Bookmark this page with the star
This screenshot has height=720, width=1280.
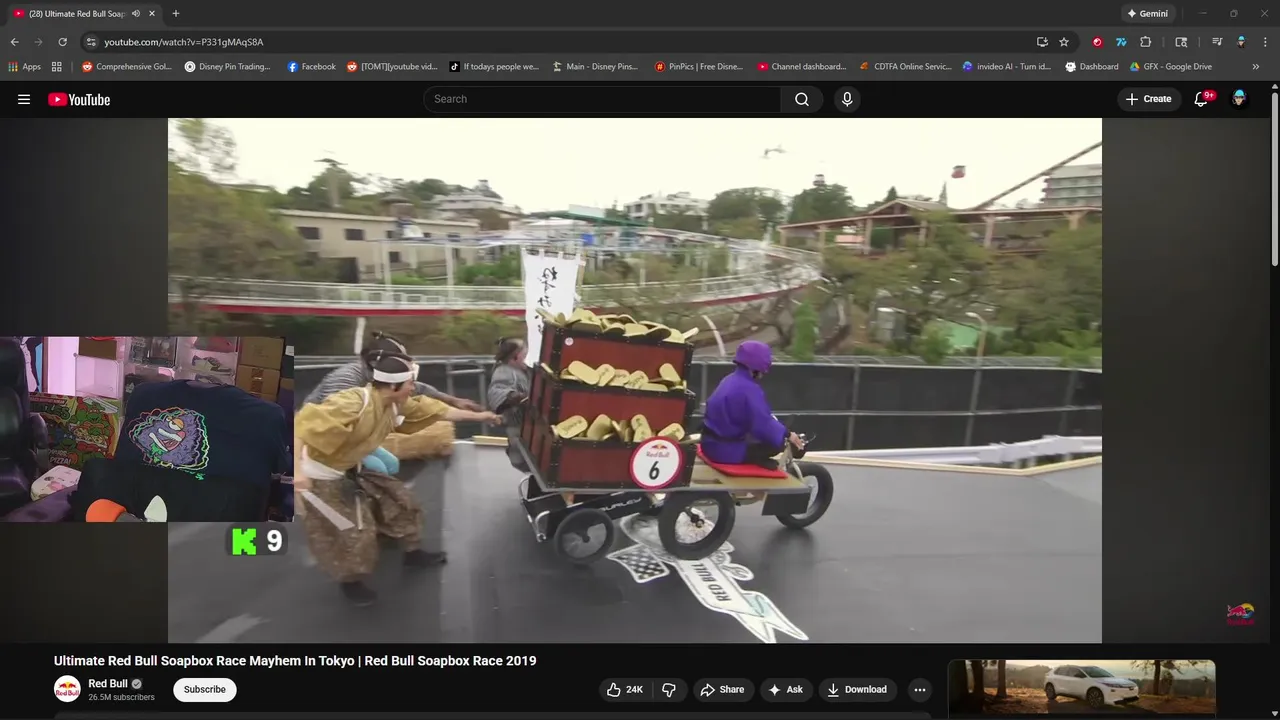click(x=1064, y=42)
